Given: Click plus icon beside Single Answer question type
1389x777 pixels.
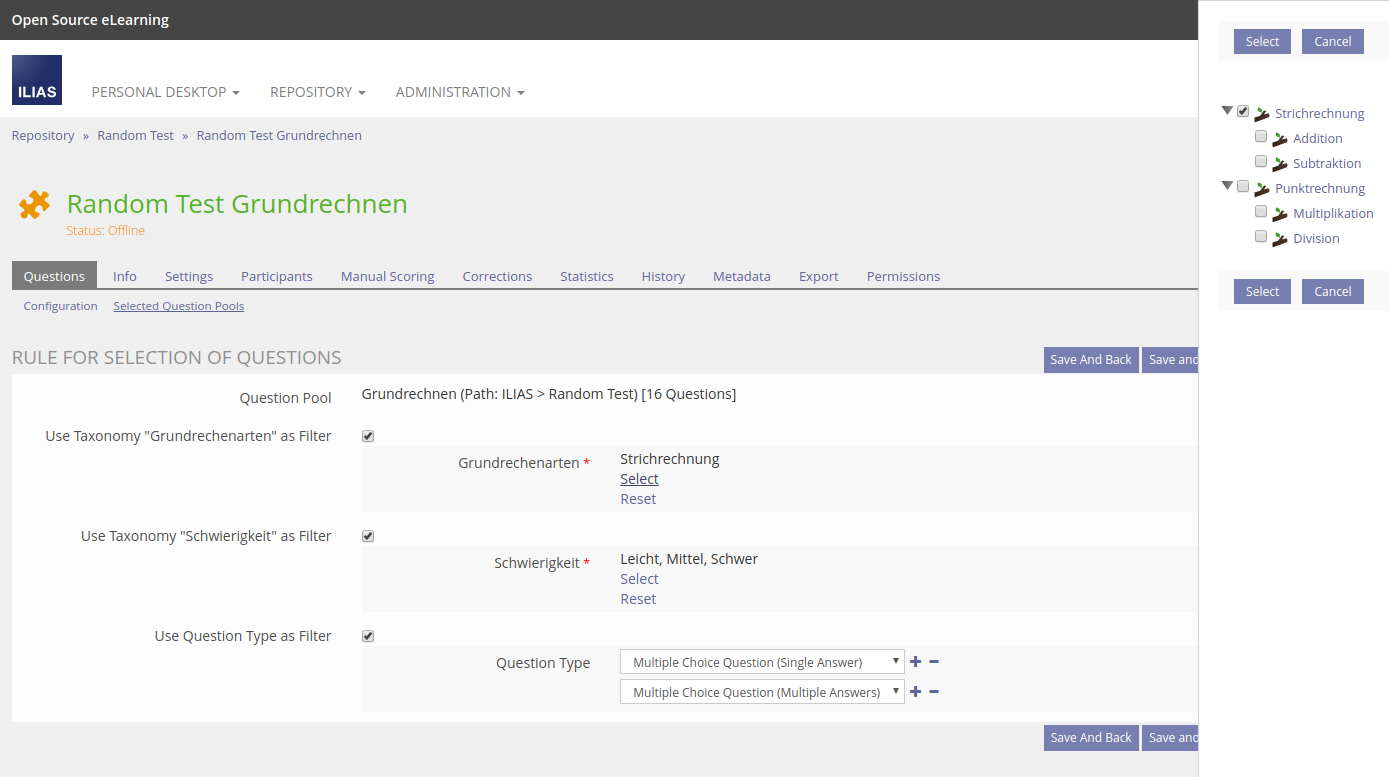Looking at the screenshot, I should point(915,662).
